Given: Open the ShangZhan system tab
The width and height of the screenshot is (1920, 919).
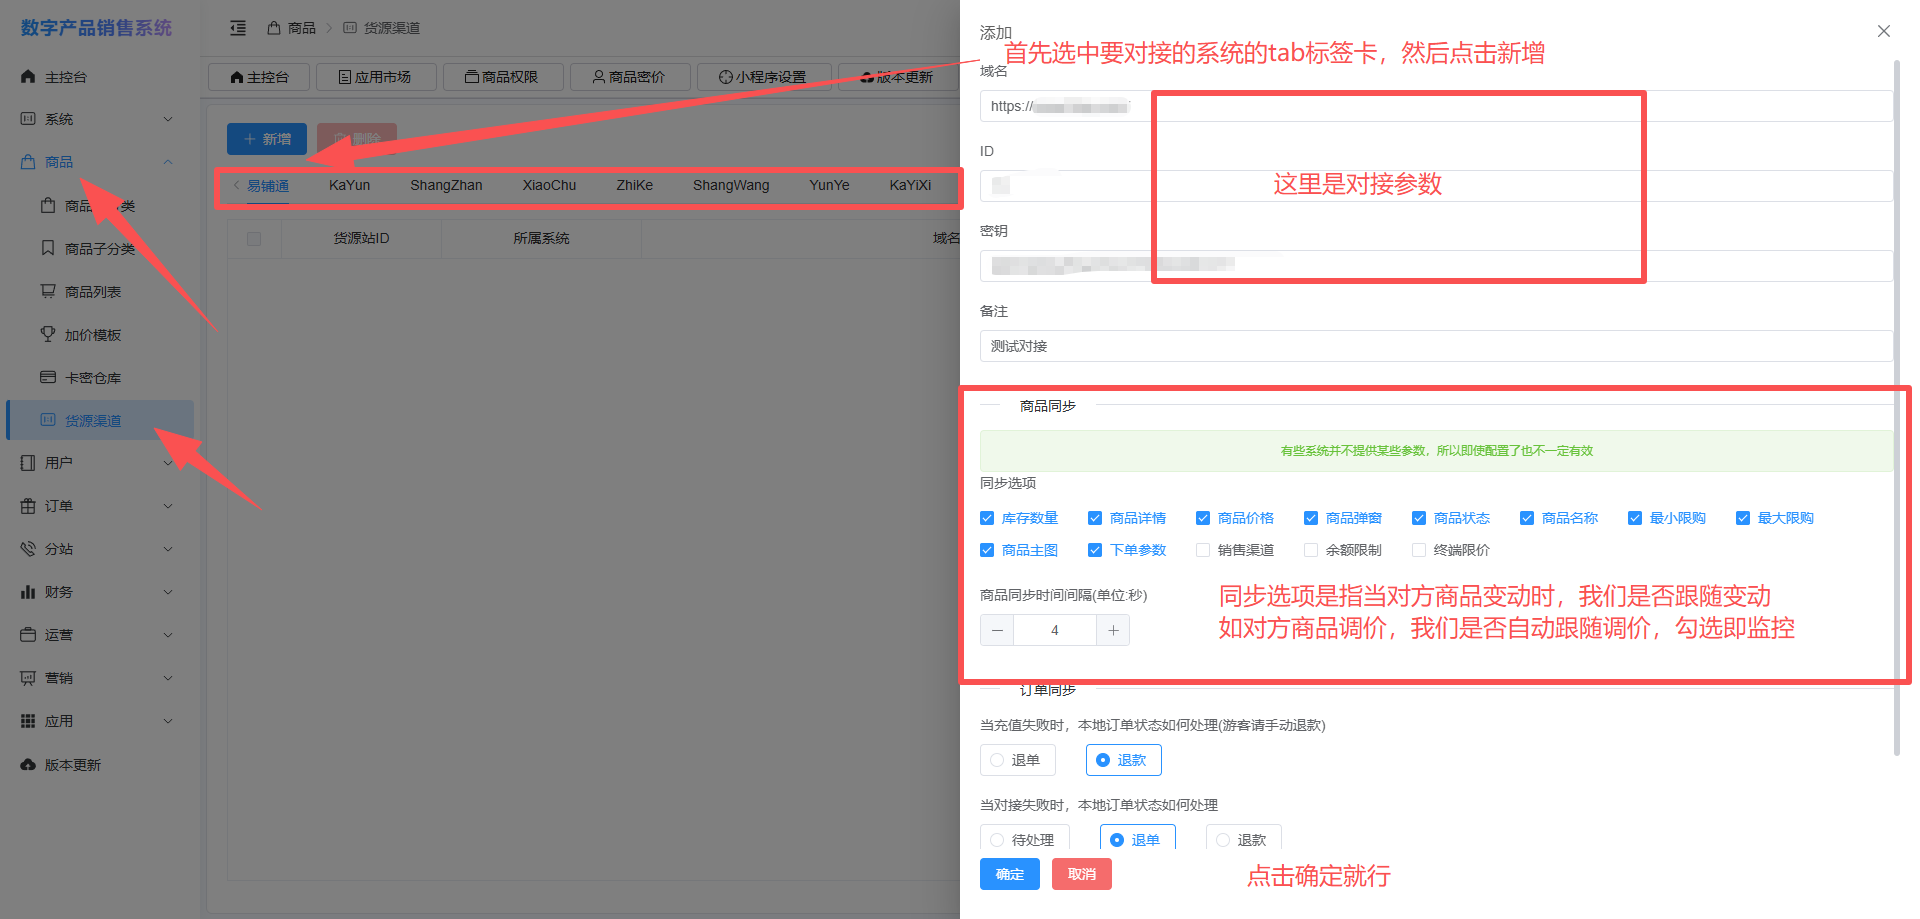Looking at the screenshot, I should [446, 185].
